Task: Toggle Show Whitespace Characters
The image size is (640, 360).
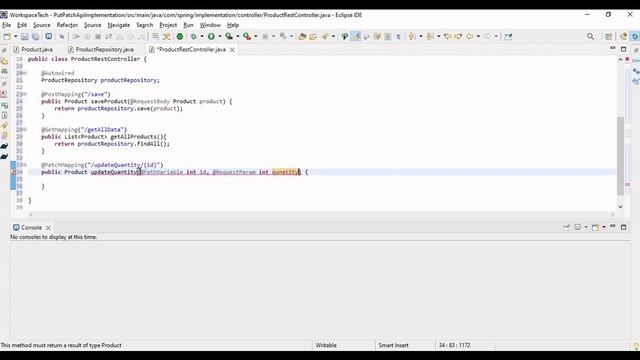Action: coord(398,37)
